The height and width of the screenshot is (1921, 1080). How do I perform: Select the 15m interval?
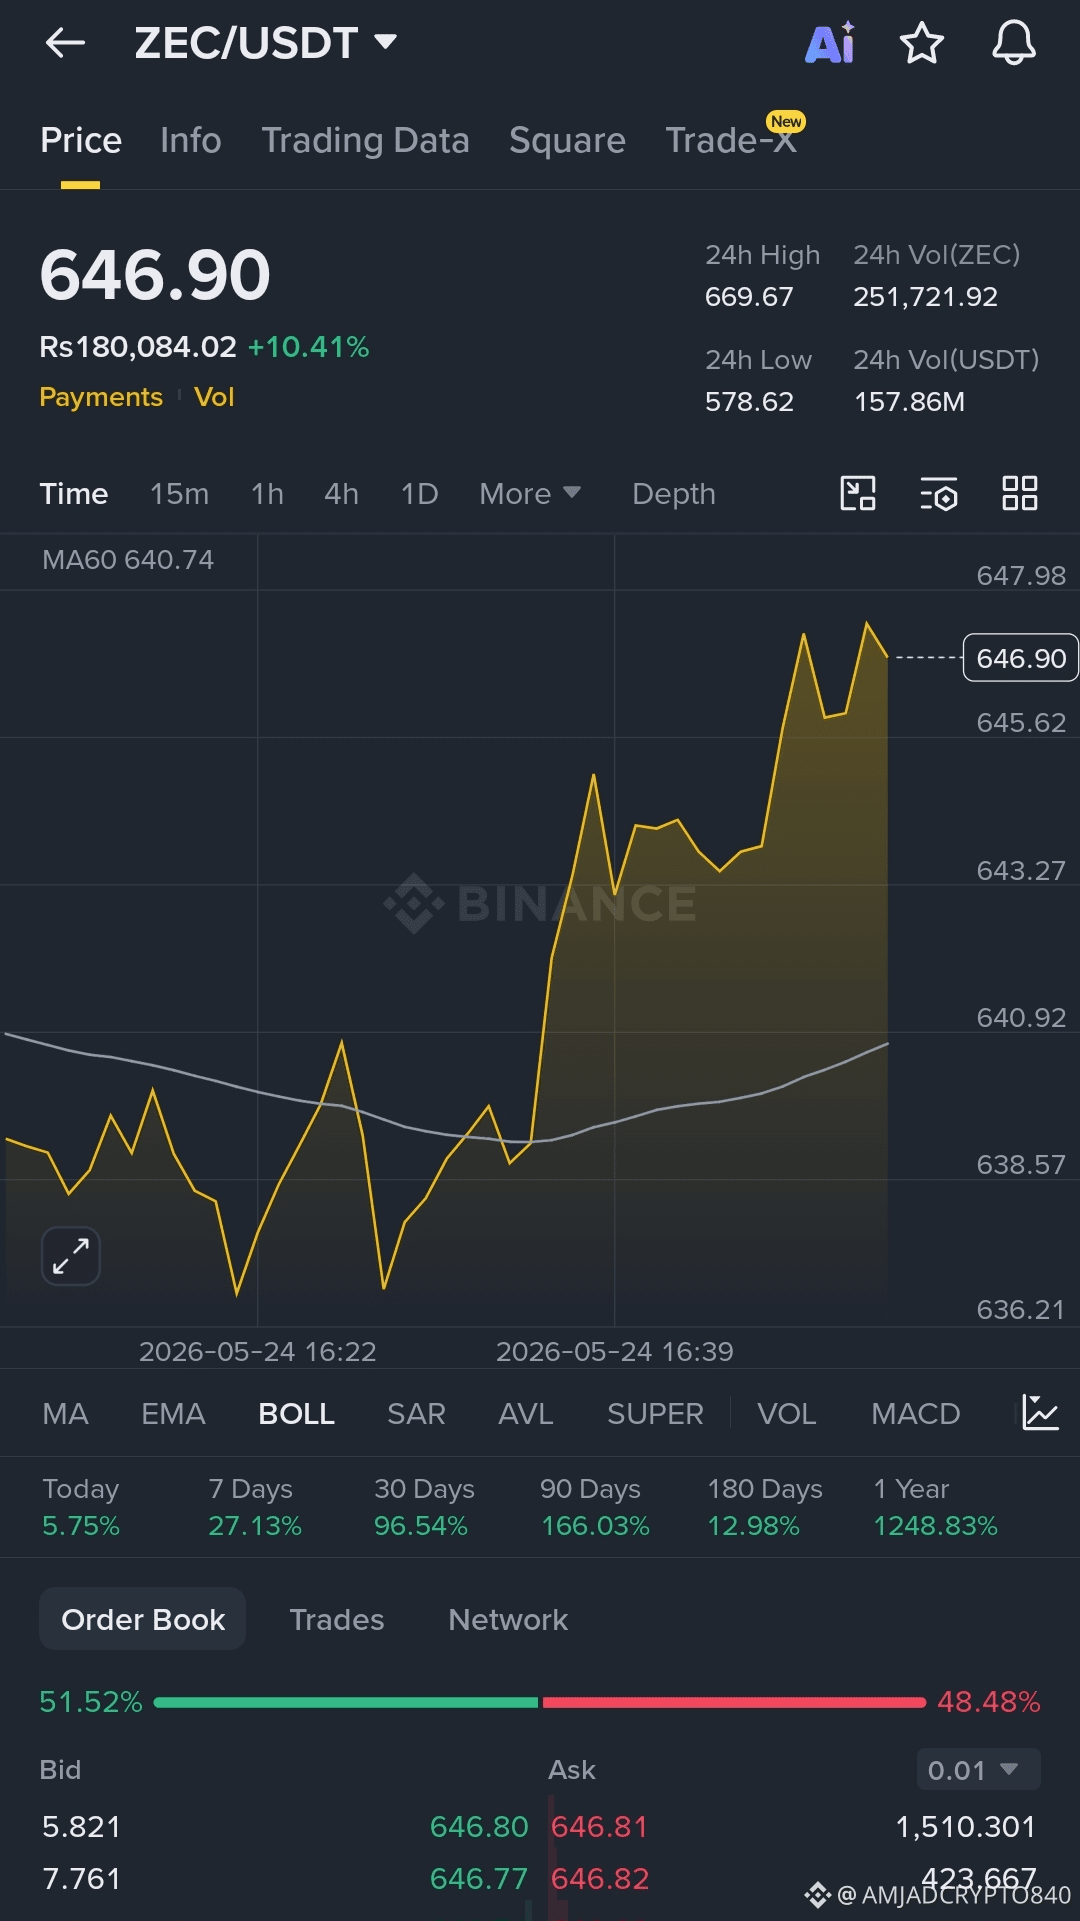[179, 494]
